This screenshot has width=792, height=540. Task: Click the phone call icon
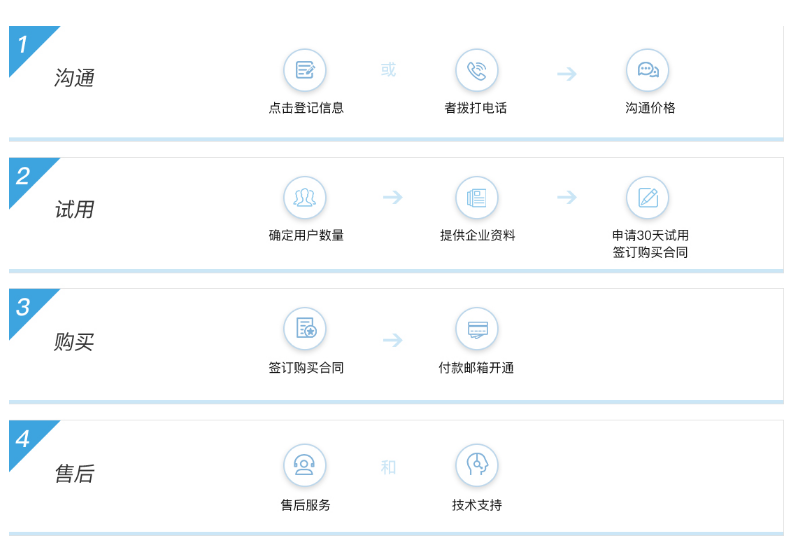pos(476,70)
